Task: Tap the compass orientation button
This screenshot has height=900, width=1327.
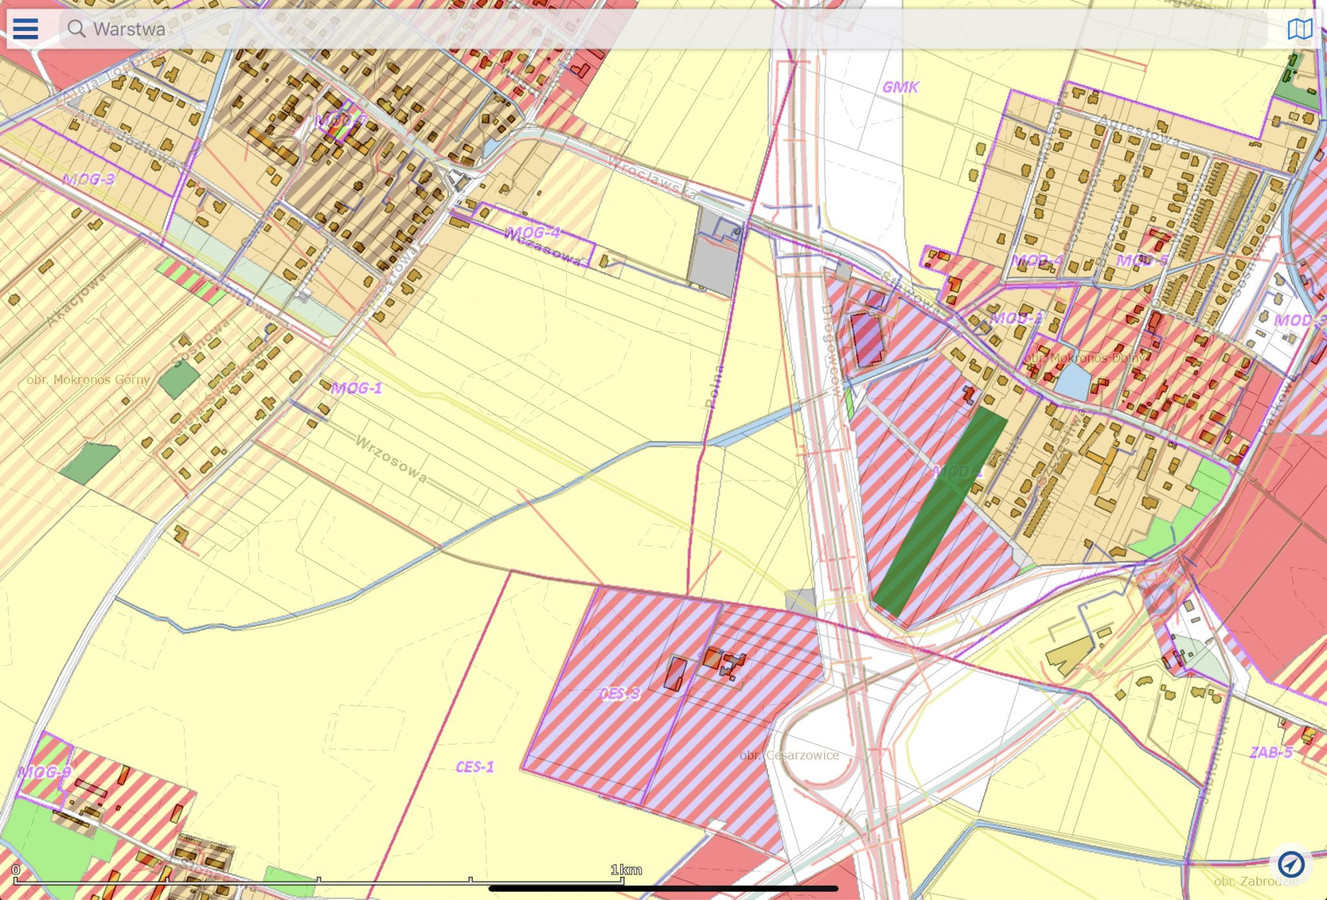Action: (x=1291, y=864)
